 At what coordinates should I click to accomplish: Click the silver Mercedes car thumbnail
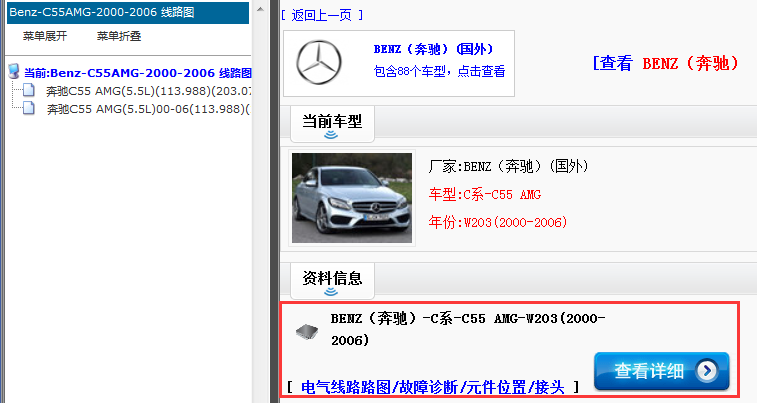tap(352, 198)
